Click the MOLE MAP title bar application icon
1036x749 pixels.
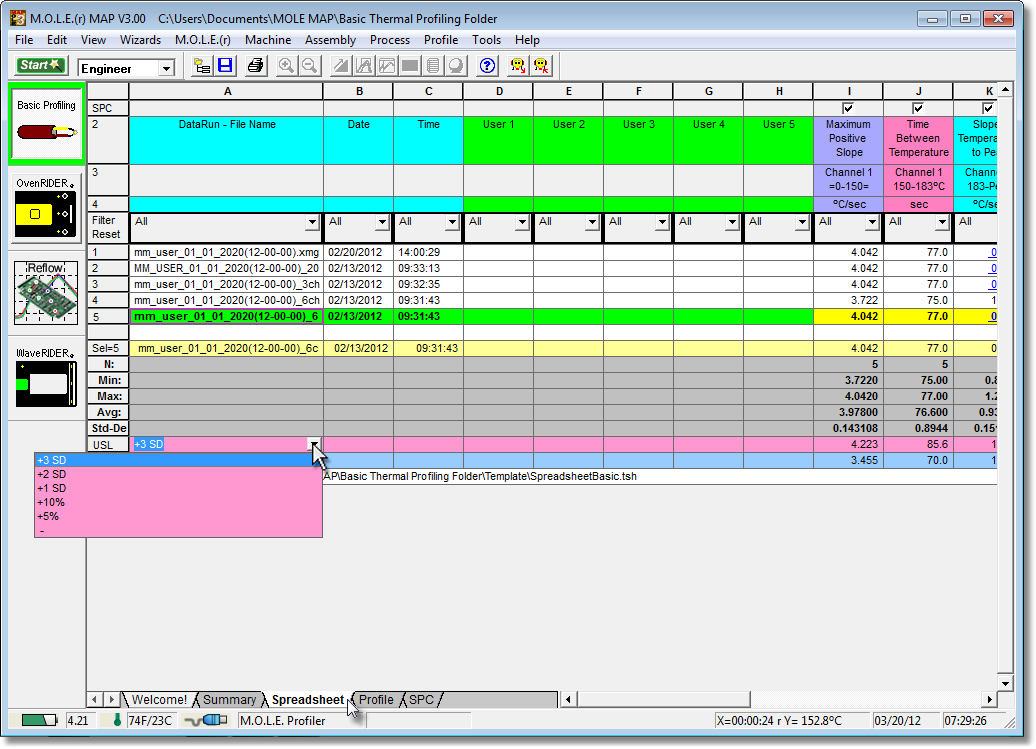tap(18, 18)
